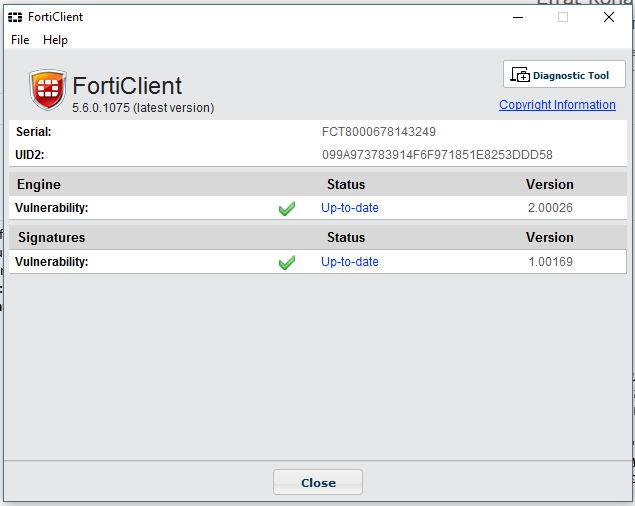This screenshot has width=635, height=506.
Task: Click the Signatures section header
Action: tap(52, 238)
